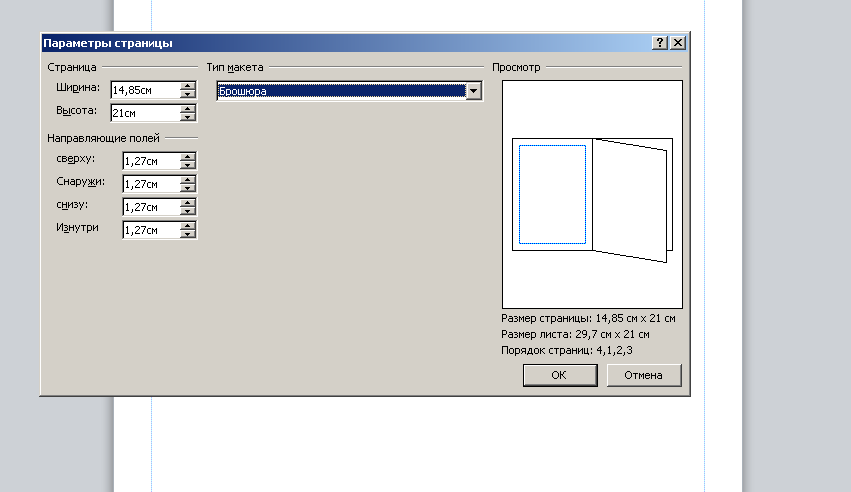The image size is (851, 492).
Task: Decrease the снизу margin with down arrow
Action: (188, 211)
